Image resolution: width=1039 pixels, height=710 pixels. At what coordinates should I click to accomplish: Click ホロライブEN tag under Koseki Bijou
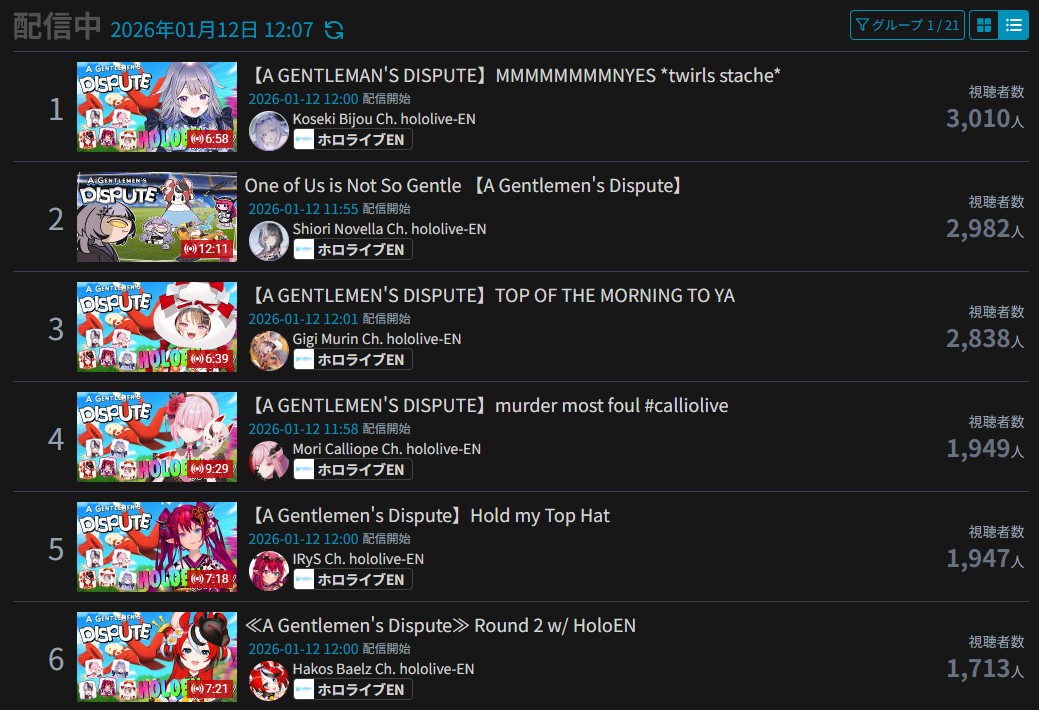click(353, 139)
